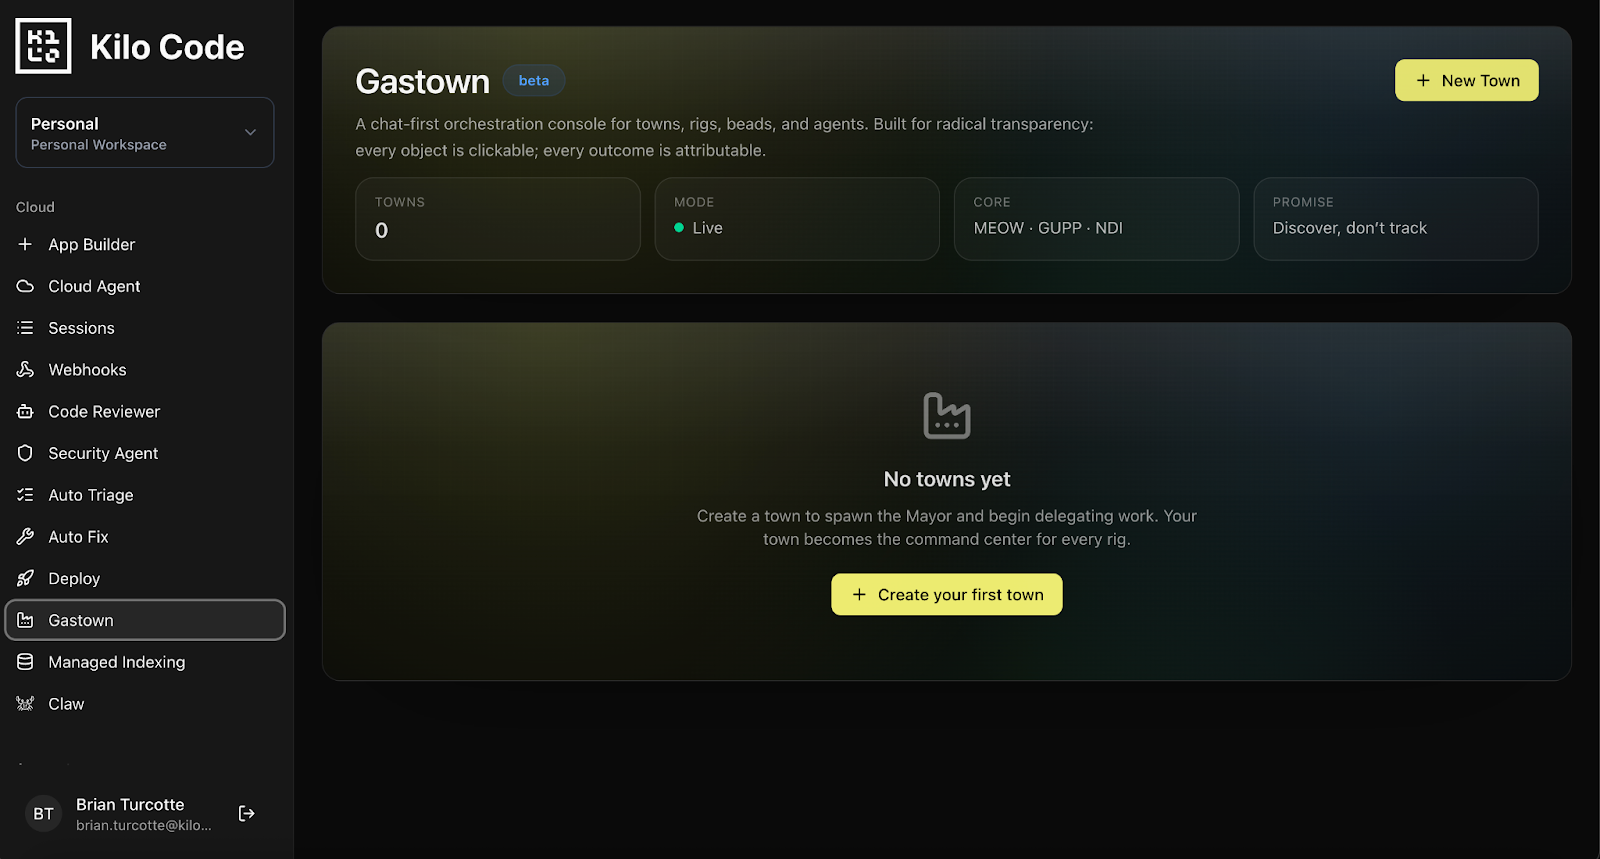Viewport: 1600px width, 859px height.
Task: Click the Claw crab icon
Action: (25, 704)
